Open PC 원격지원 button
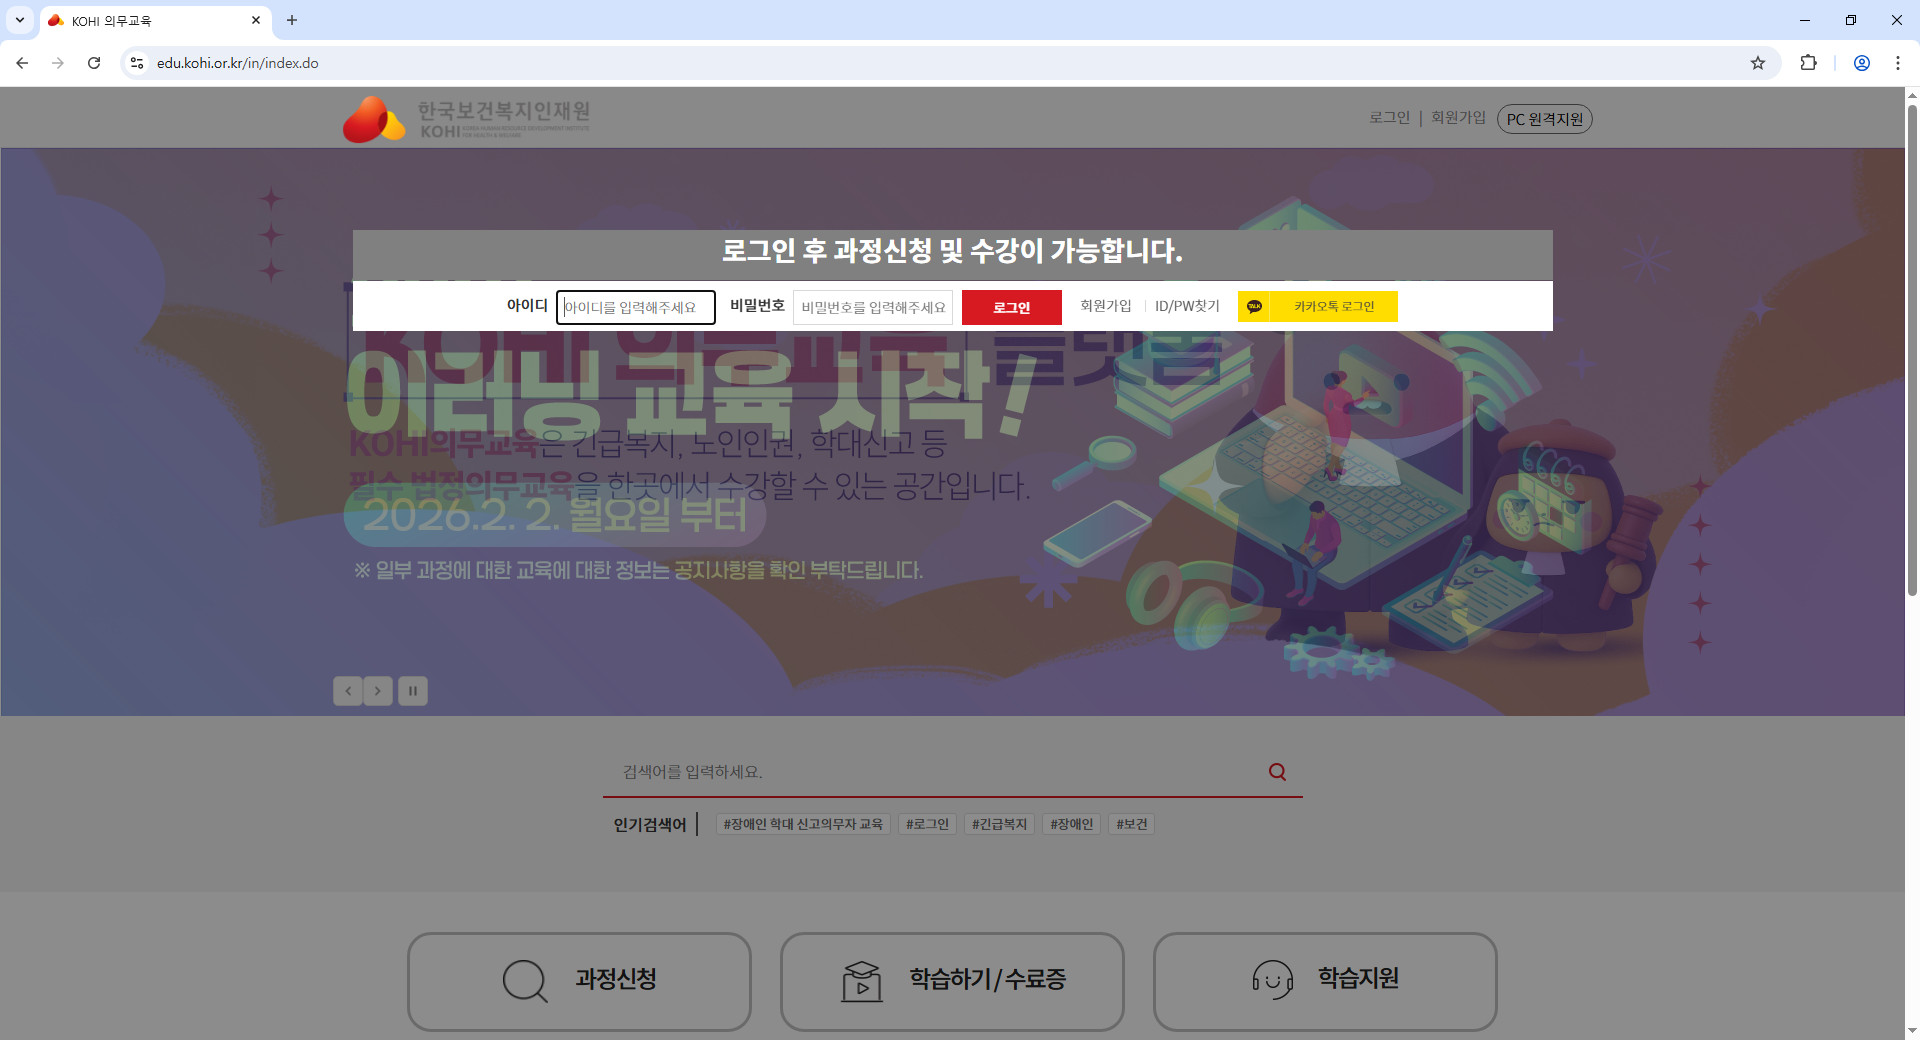1920x1040 pixels. click(x=1545, y=119)
